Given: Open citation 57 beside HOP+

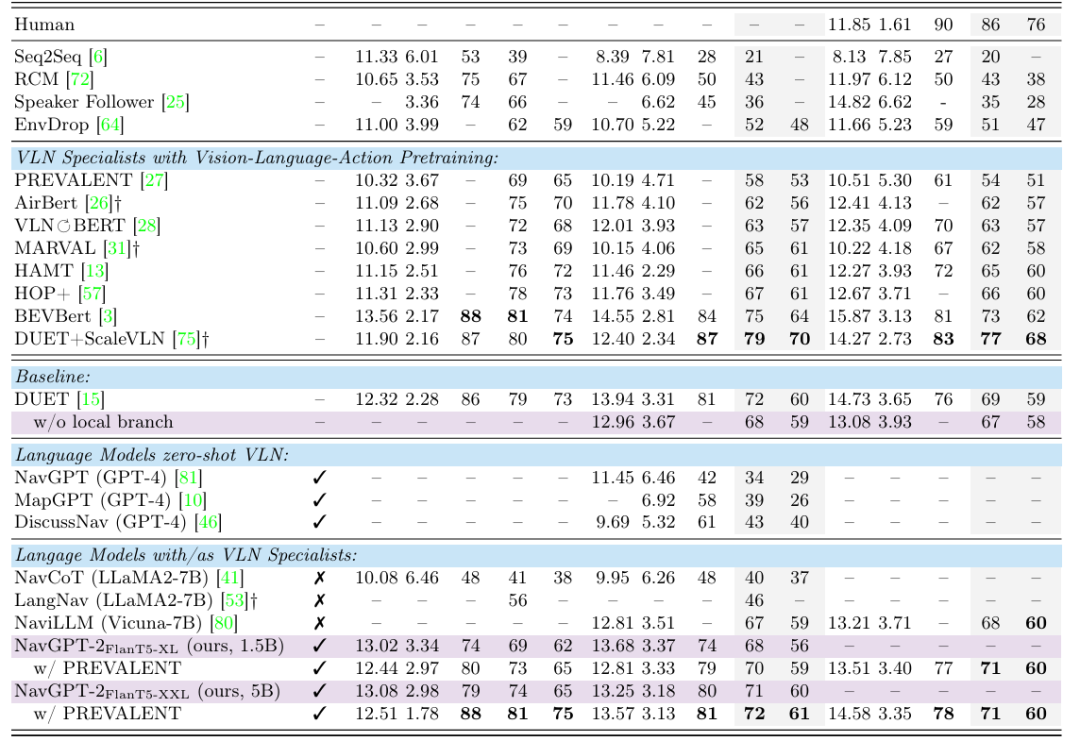Looking at the screenshot, I should [92, 294].
